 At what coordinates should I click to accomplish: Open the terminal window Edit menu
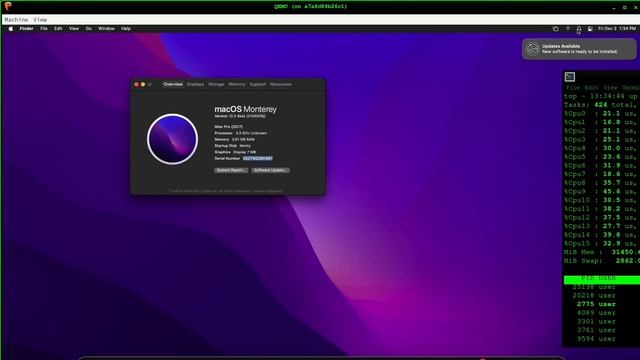[591, 88]
